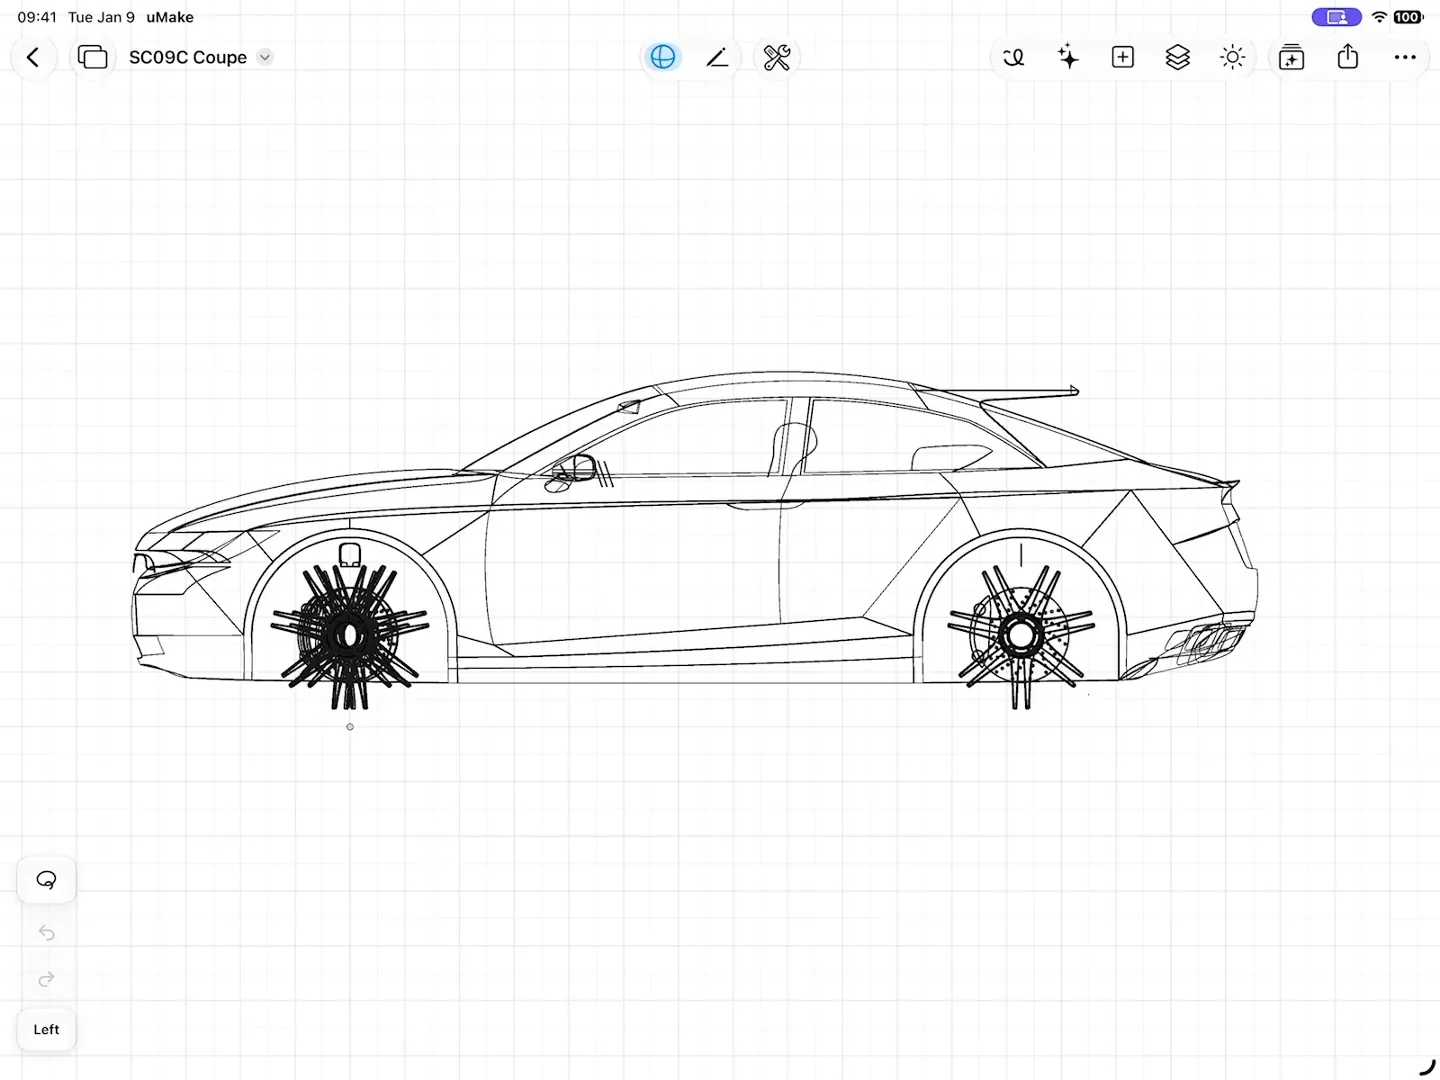Tap the sparkle AI generate icon
The image size is (1440, 1080).
pos(1068,57)
